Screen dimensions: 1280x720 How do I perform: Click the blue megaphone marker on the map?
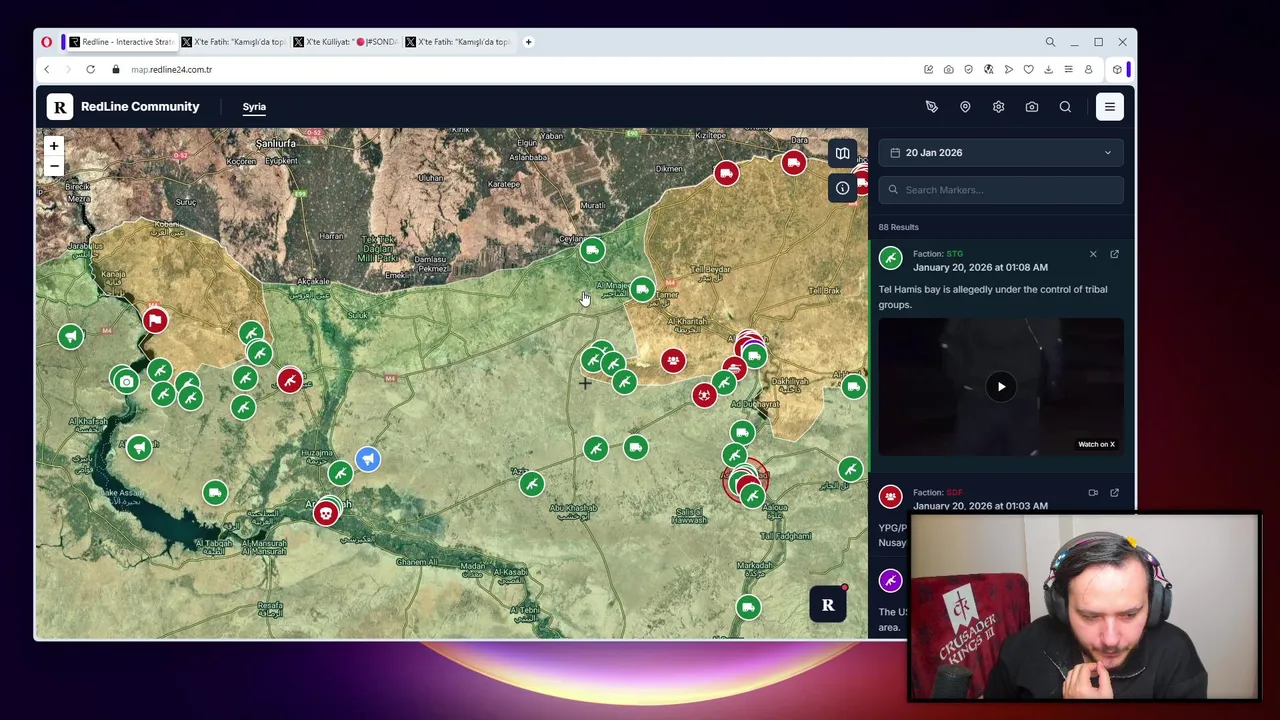tap(368, 458)
